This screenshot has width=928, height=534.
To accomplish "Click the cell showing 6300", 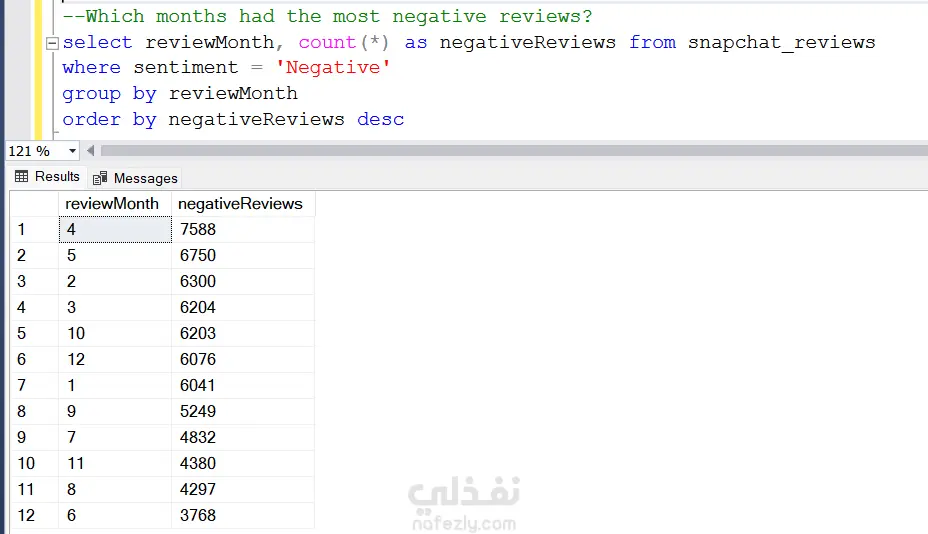I will [x=243, y=281].
